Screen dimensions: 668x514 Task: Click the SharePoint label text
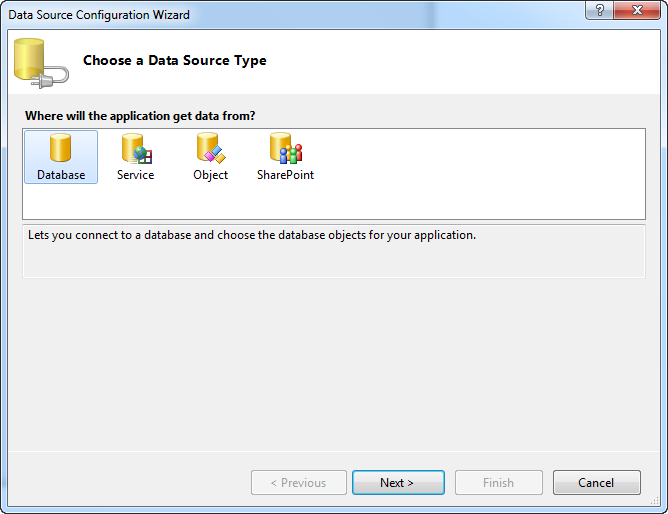[285, 175]
